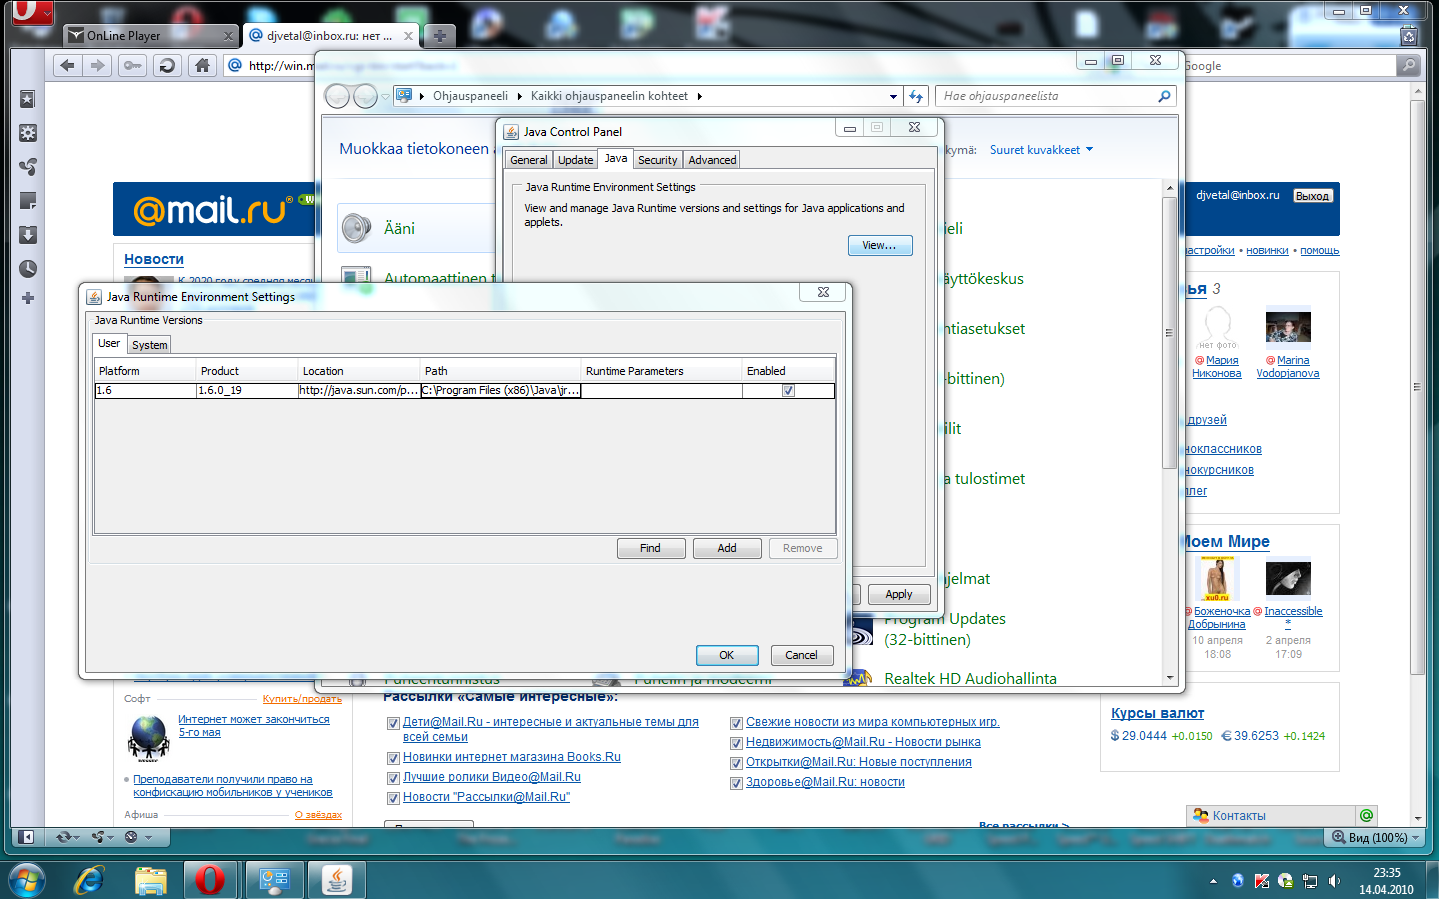The width and height of the screenshot is (1439, 899).
Task: Toggle Opera's panel sidebar from the status bar
Action: point(27,837)
